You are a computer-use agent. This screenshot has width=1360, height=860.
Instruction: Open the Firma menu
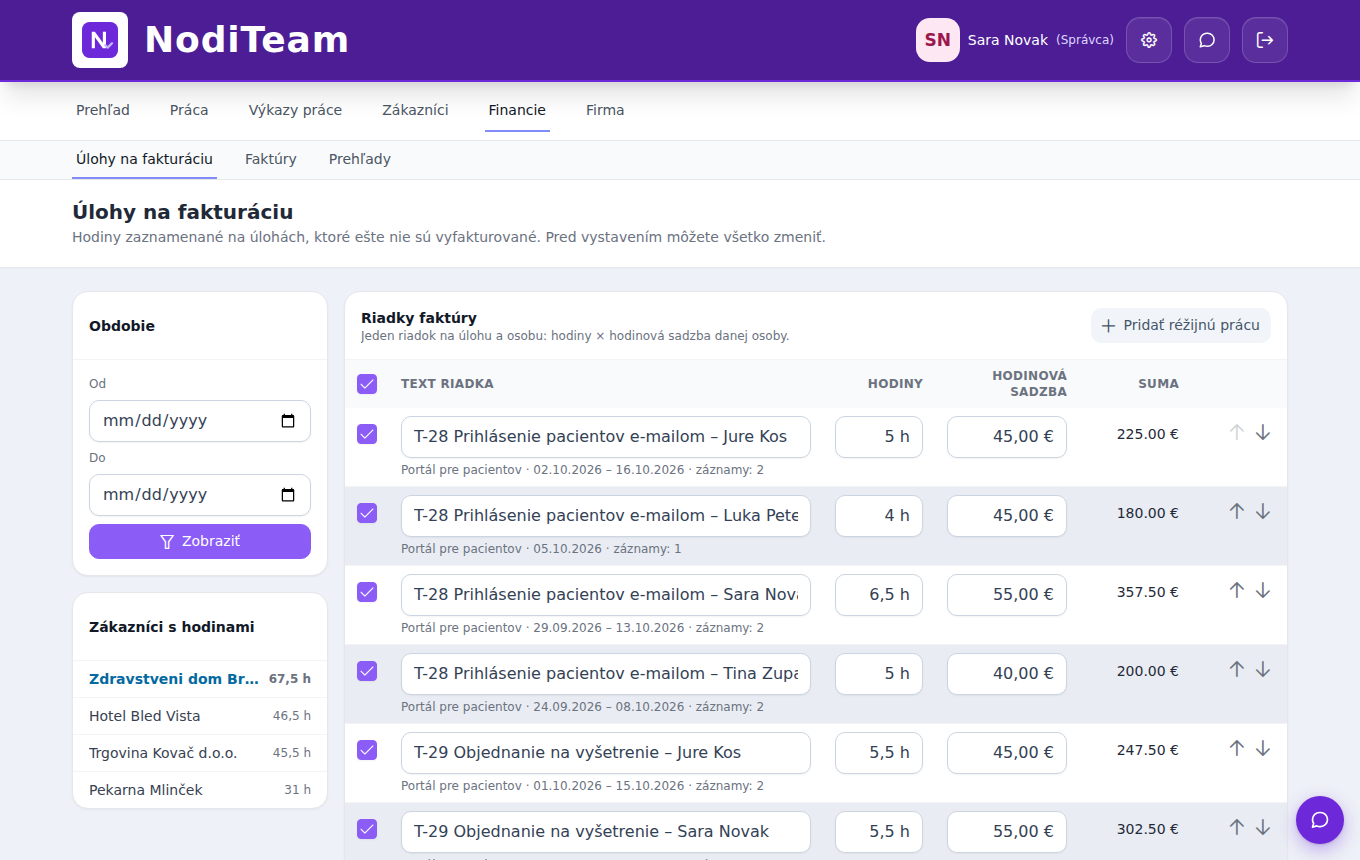(605, 110)
